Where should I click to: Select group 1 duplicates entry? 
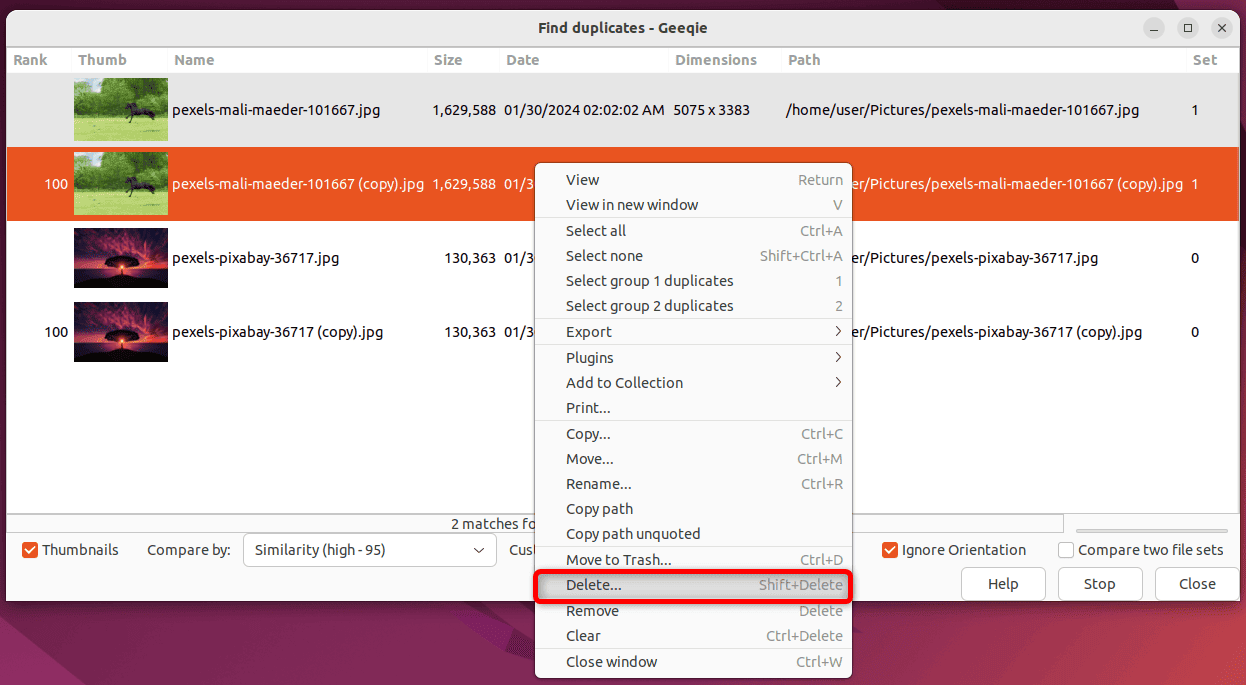[x=693, y=281]
